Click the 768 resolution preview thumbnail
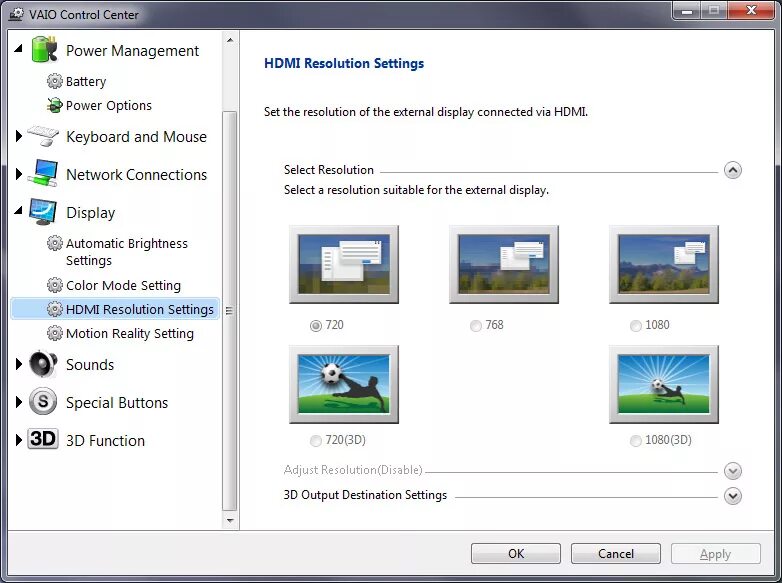 pos(504,264)
